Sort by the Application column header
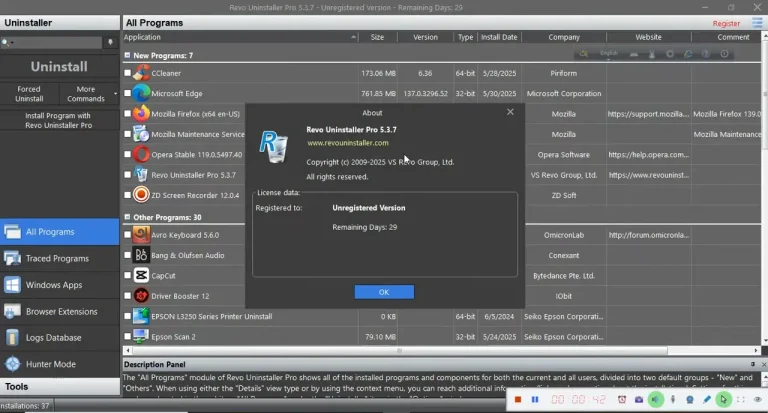Viewport: 768px width, 413px height. coord(240,37)
